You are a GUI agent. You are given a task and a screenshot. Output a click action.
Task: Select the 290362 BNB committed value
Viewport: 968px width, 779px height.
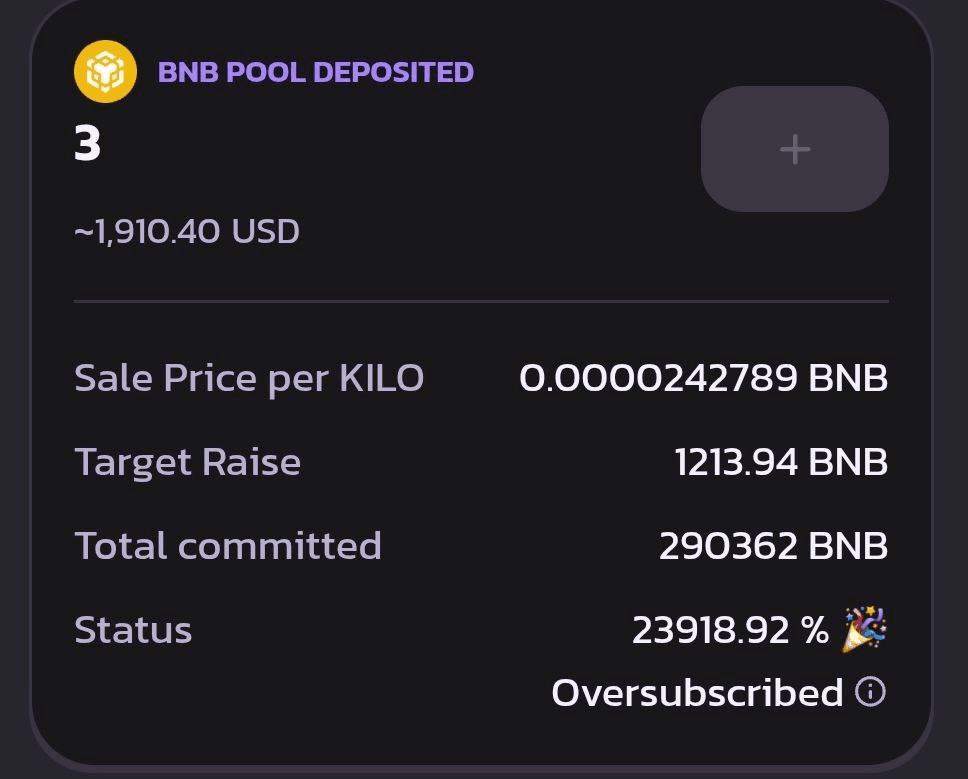coord(773,546)
